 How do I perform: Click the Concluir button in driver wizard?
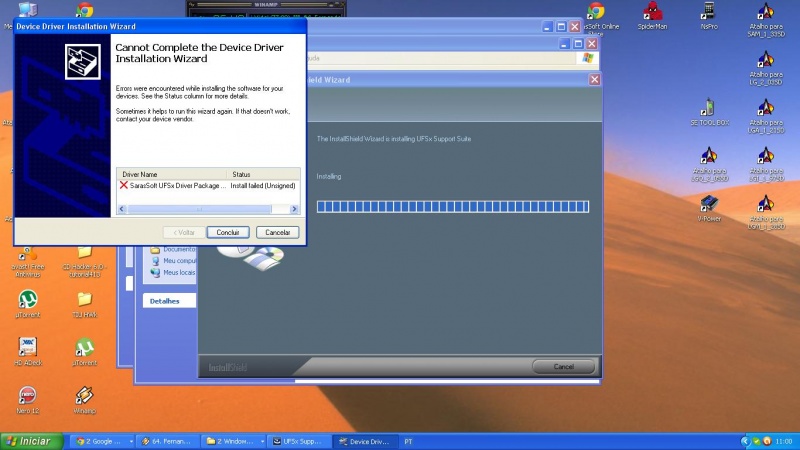point(228,232)
